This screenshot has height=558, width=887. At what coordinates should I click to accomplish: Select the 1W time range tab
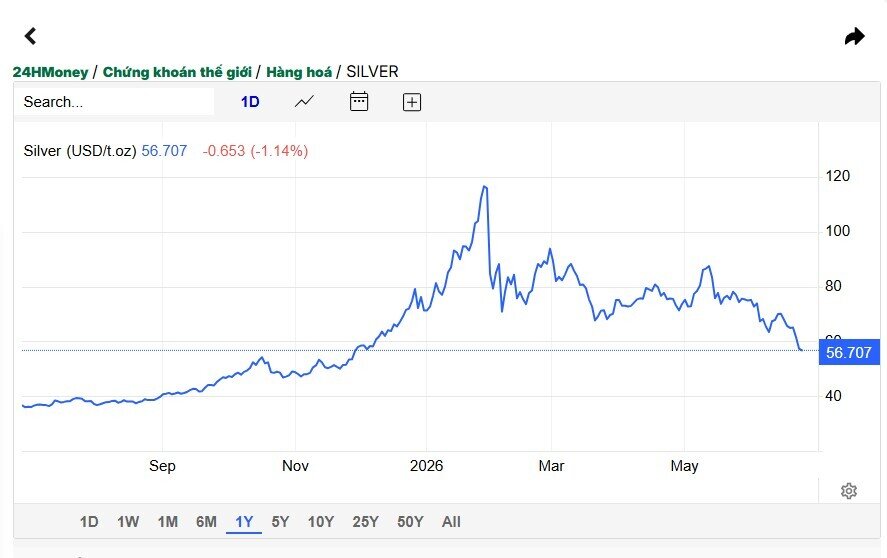coord(128,521)
